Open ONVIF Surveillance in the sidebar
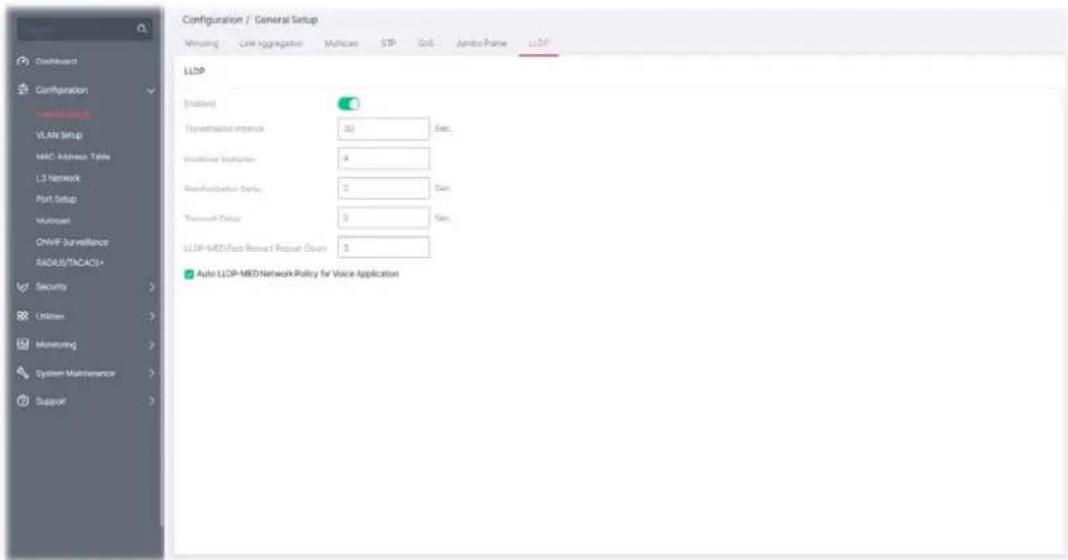Screen dimensions: 1068x560 72,242
